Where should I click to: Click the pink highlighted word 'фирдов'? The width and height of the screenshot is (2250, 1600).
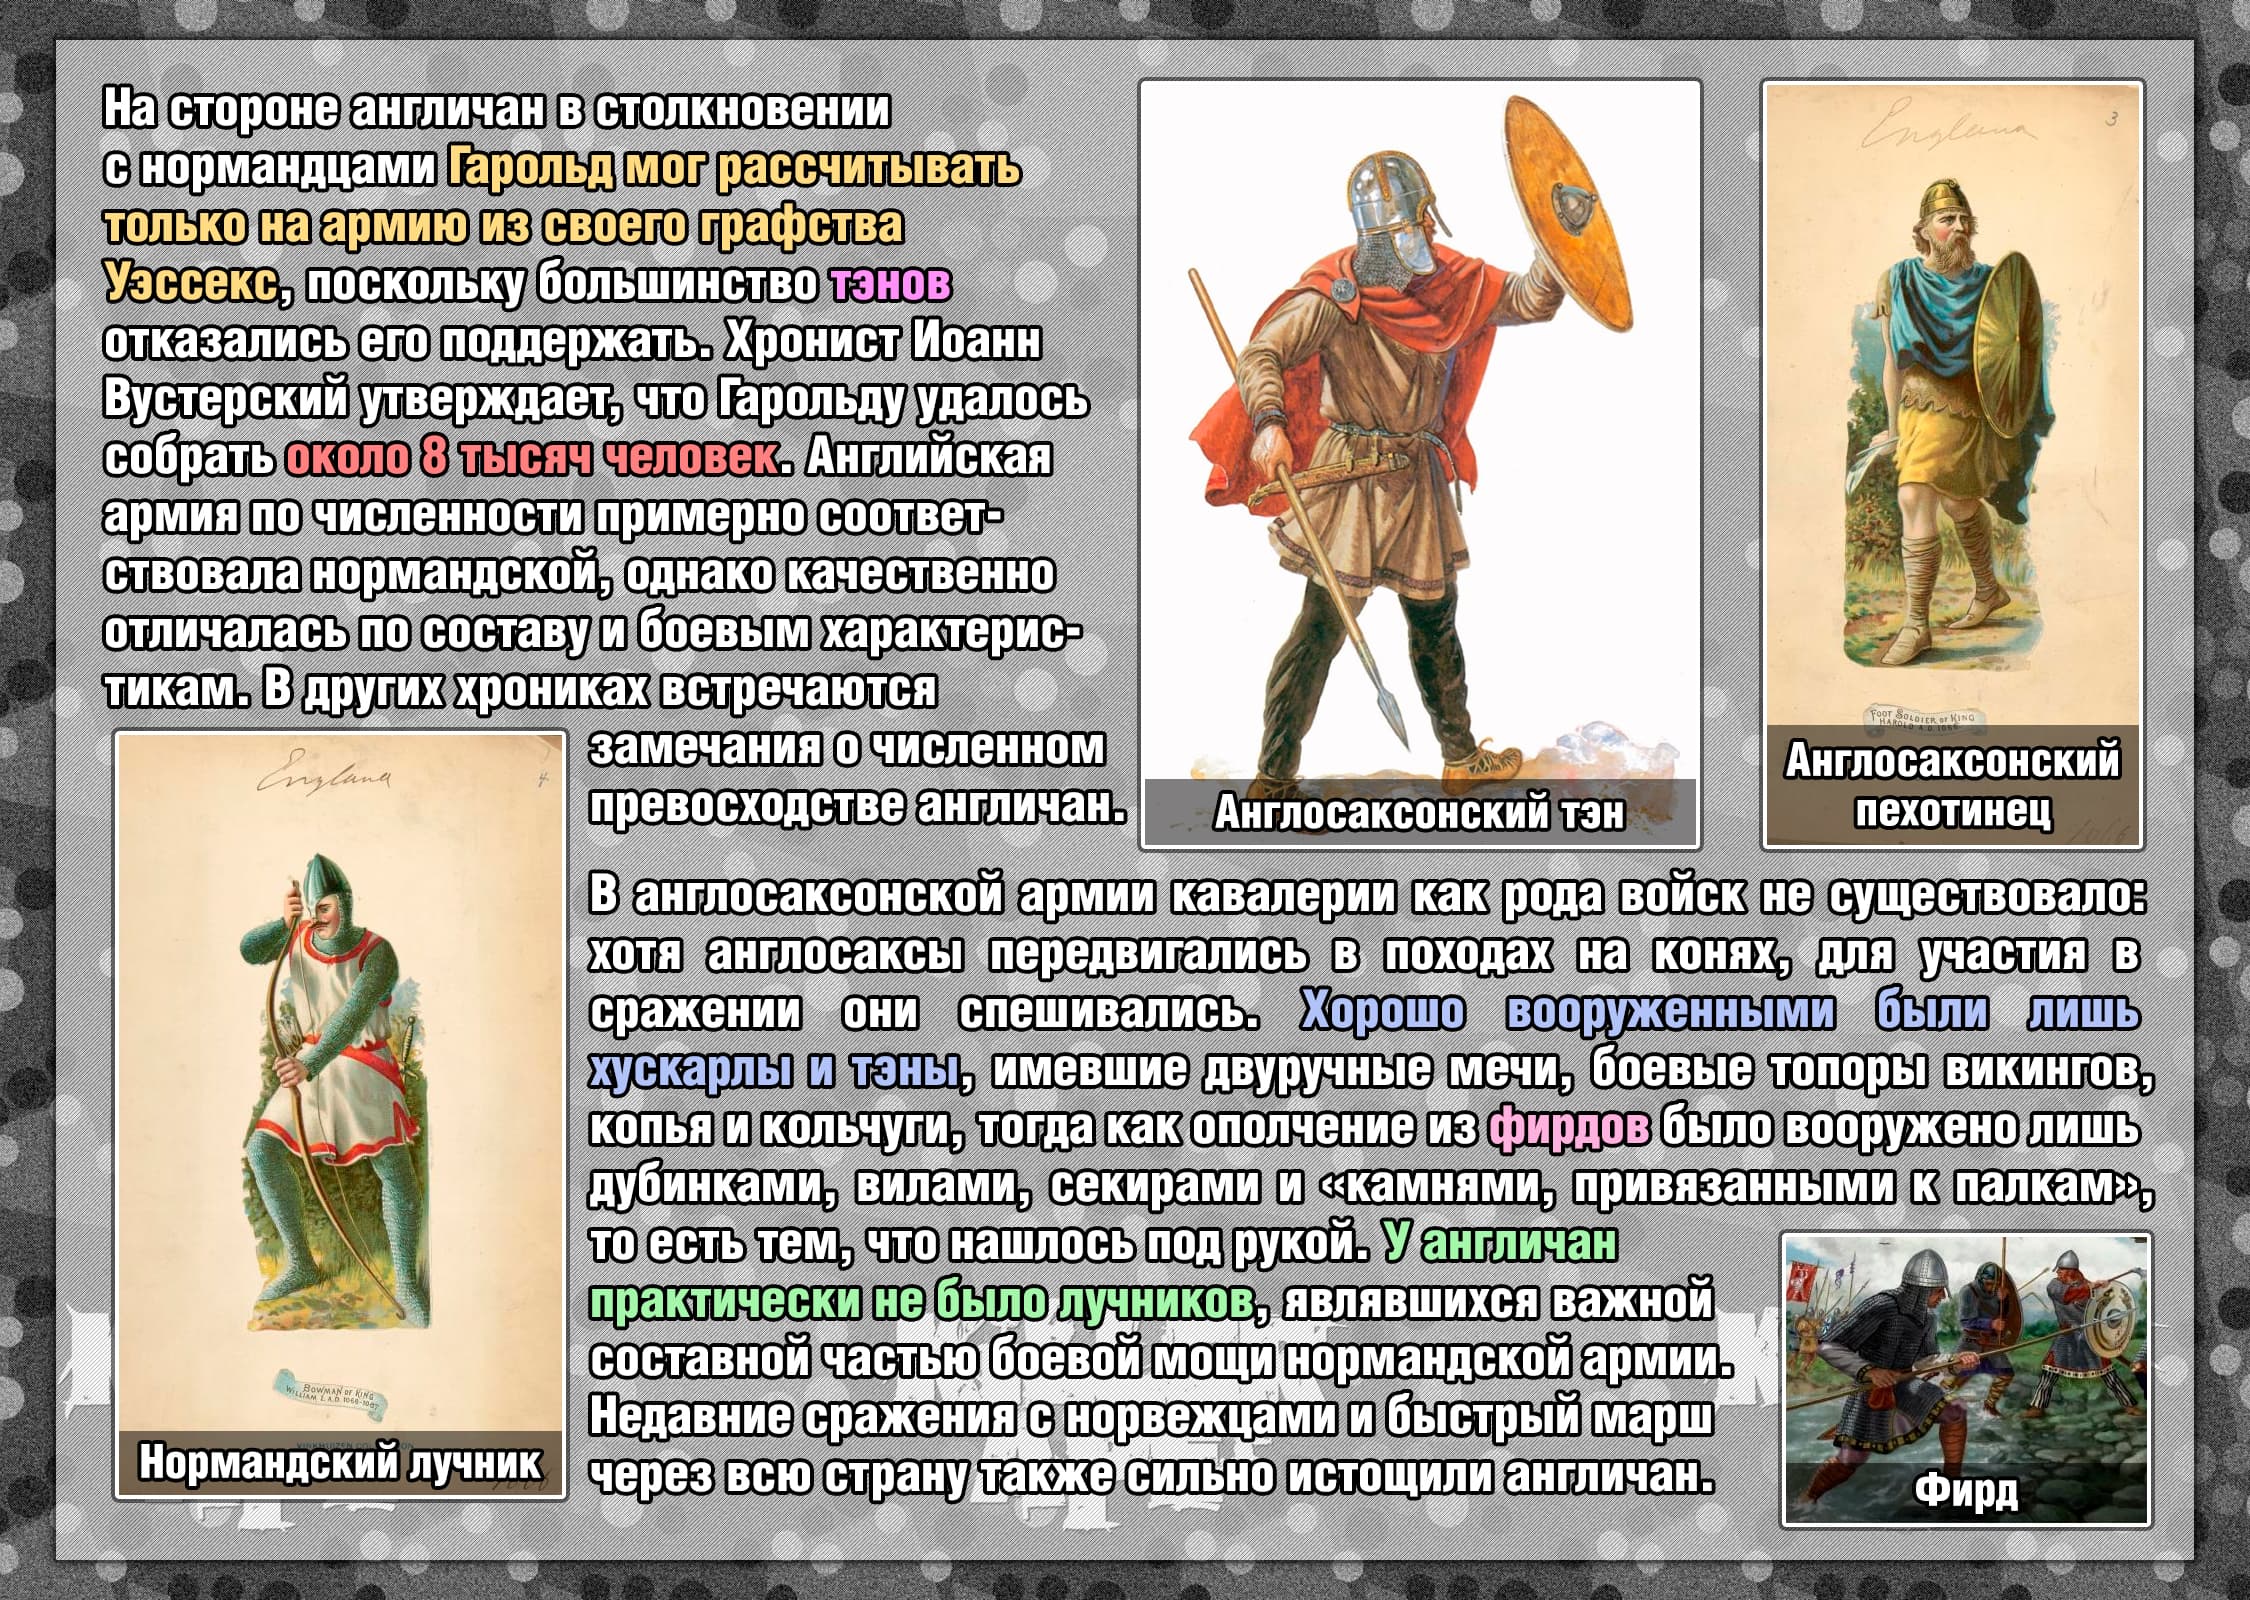click(x=1568, y=1128)
